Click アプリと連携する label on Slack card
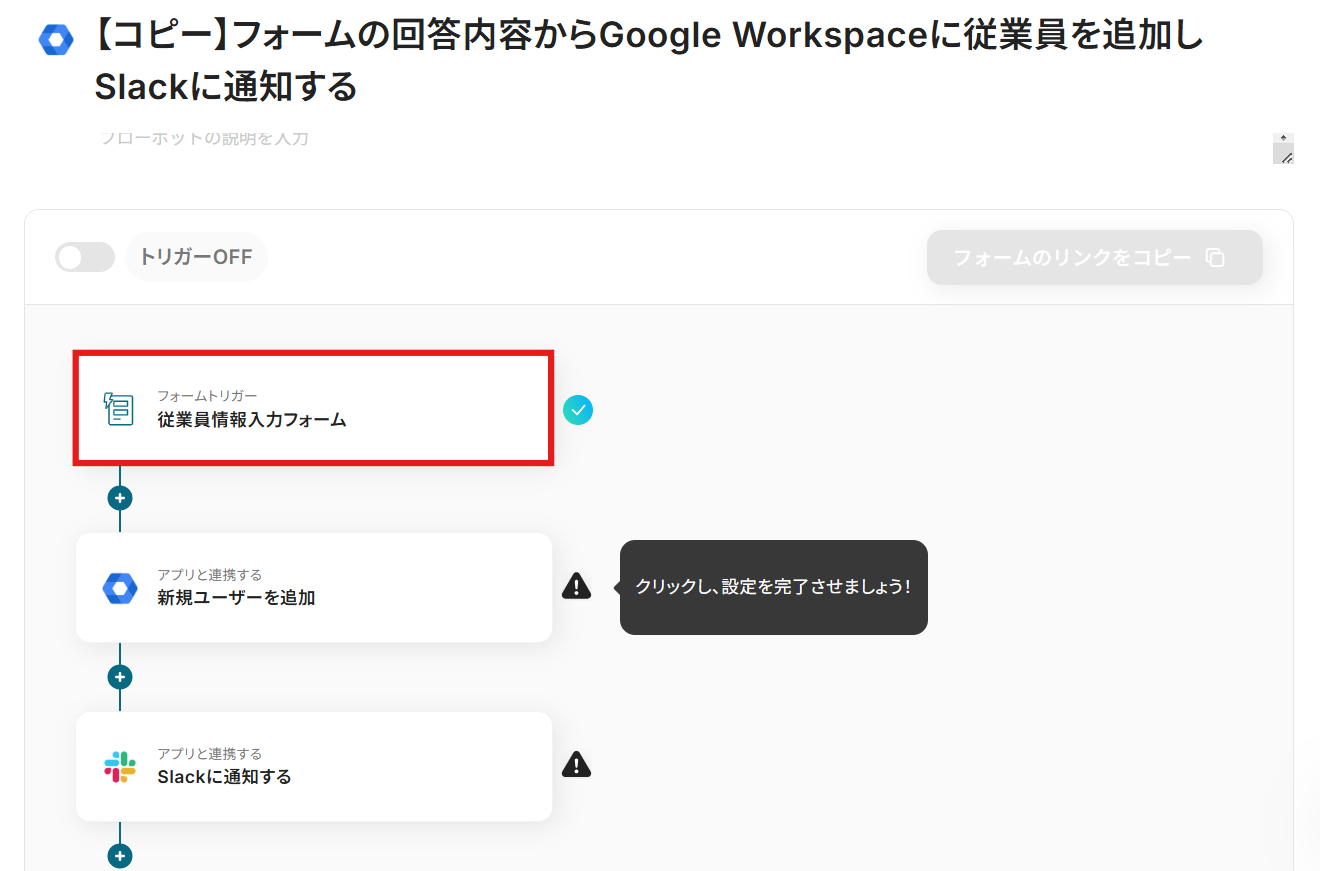The width and height of the screenshot is (1320, 871). [210, 754]
